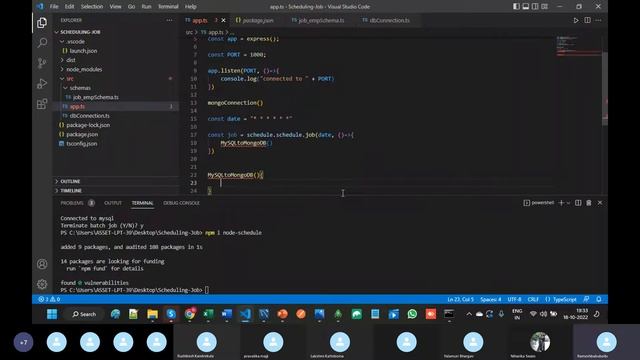The width and height of the screenshot is (640, 360).
Task: Collapse the .vscode folder
Action: [116, 42]
